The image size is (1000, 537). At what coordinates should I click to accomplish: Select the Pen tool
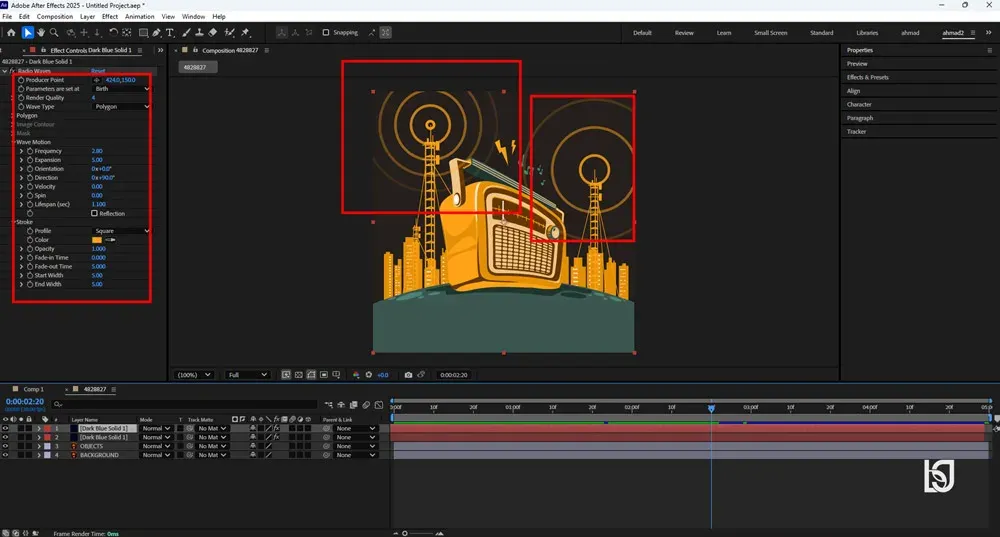click(157, 33)
